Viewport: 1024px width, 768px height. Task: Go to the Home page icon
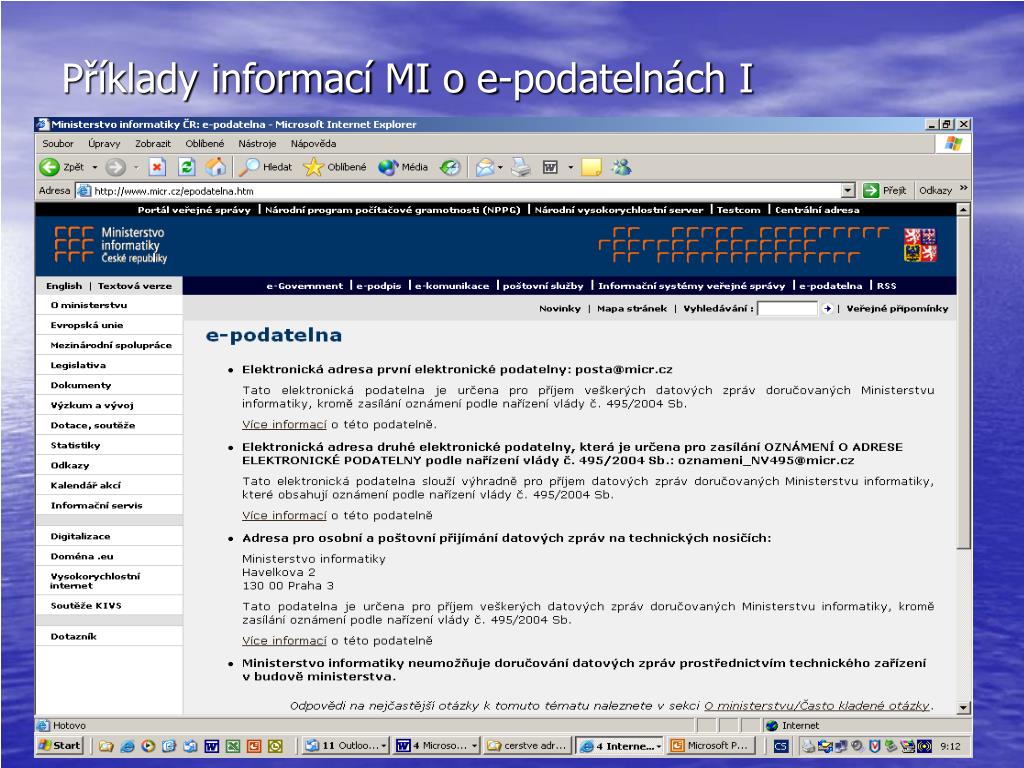pyautogui.click(x=216, y=167)
